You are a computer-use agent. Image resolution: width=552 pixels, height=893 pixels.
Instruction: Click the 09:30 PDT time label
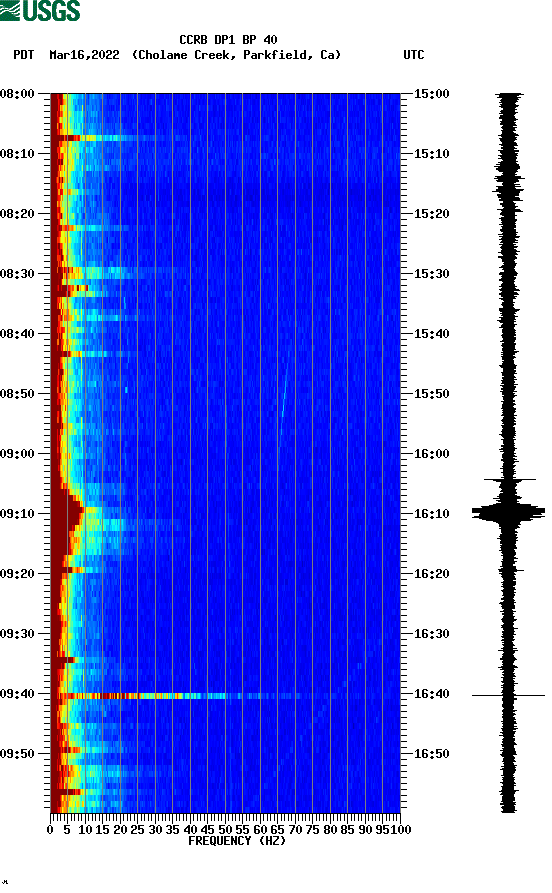[17, 634]
